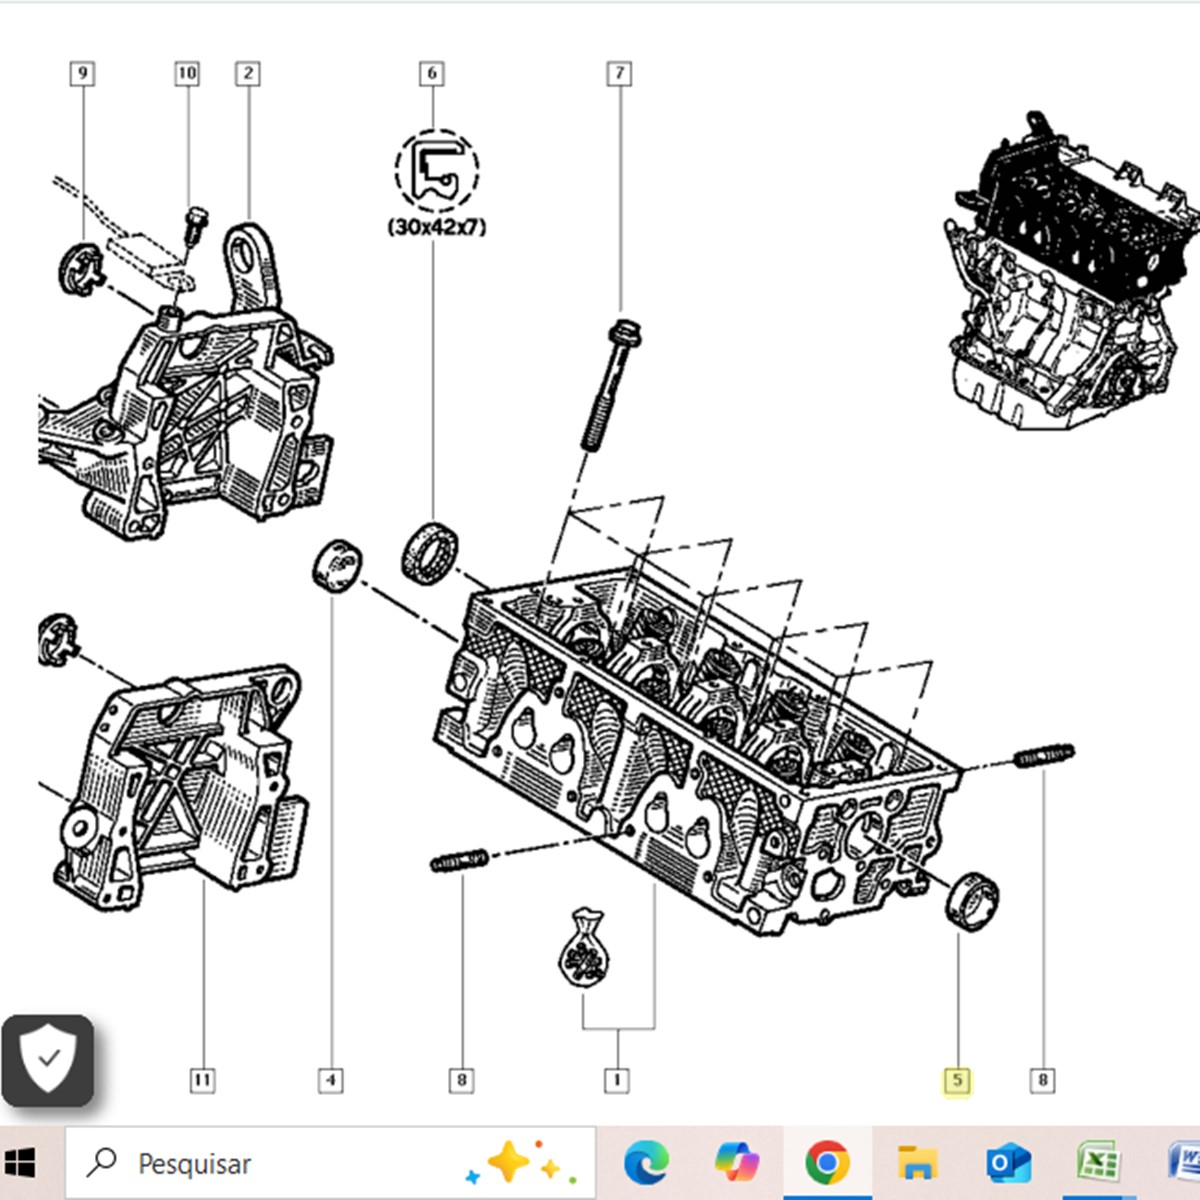Choose part label 4 for the small seal
The image size is (1200, 1200).
click(x=331, y=1080)
